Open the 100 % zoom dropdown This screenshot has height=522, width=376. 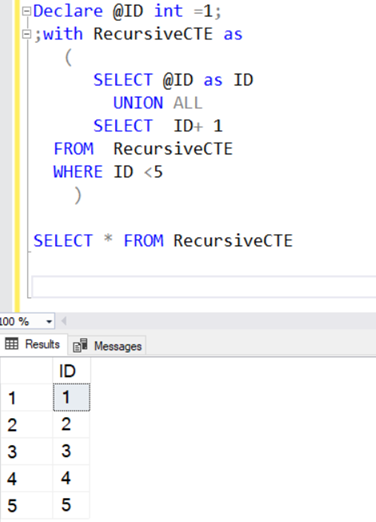pos(49,322)
